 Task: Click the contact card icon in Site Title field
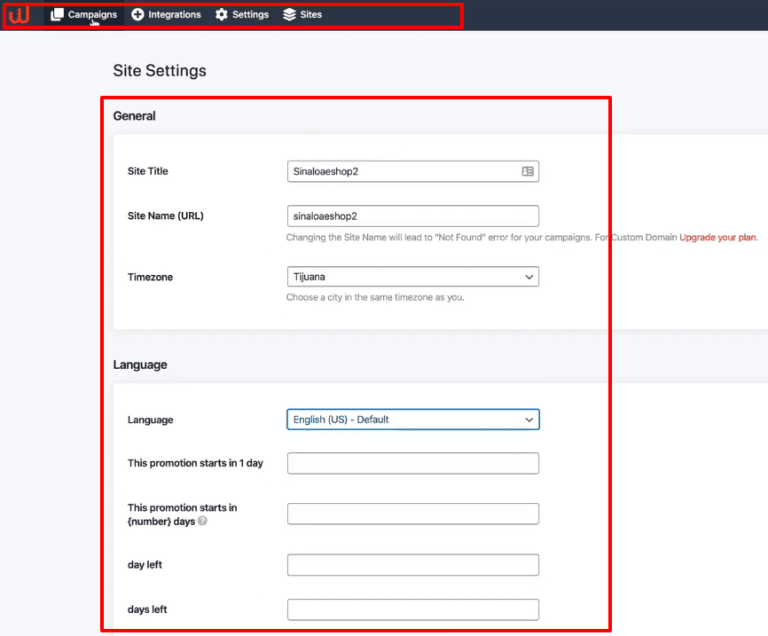click(x=528, y=171)
